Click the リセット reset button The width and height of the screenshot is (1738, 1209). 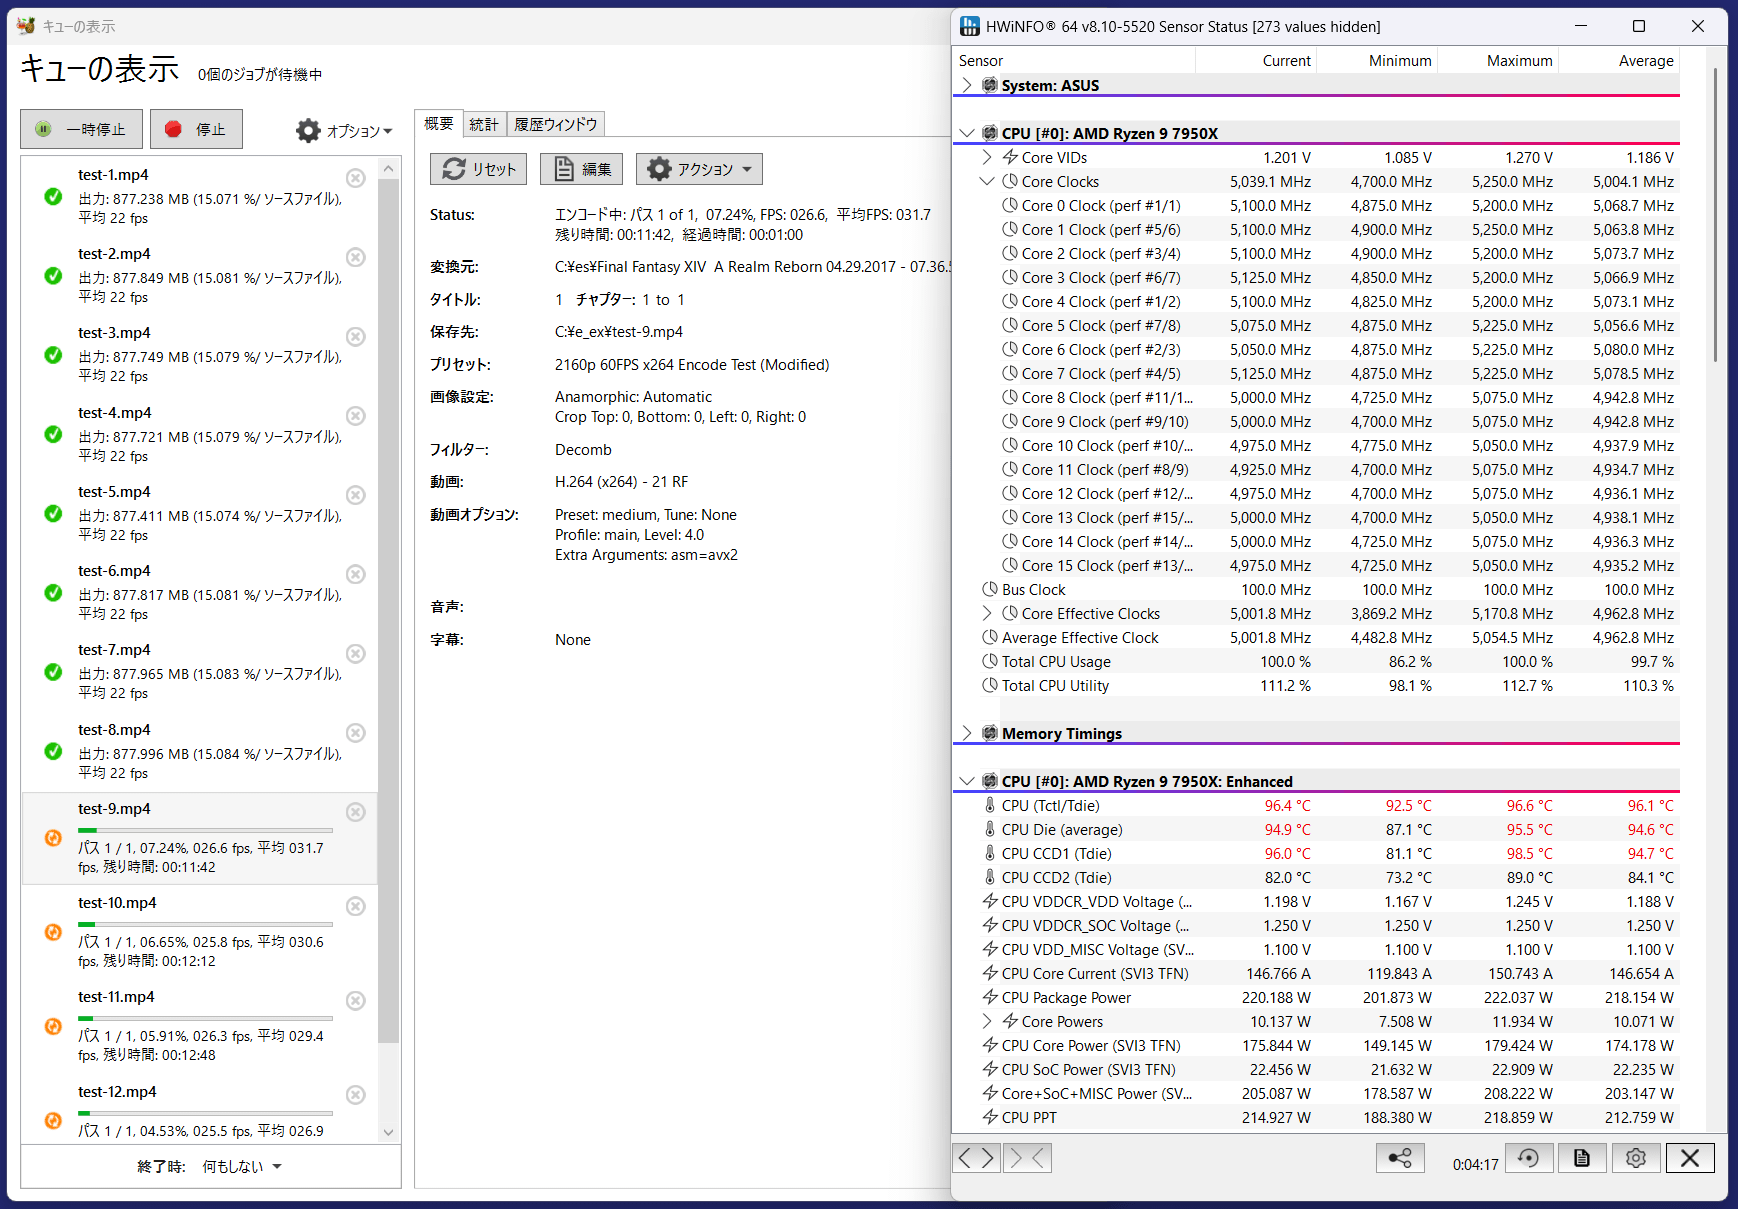coord(479,169)
